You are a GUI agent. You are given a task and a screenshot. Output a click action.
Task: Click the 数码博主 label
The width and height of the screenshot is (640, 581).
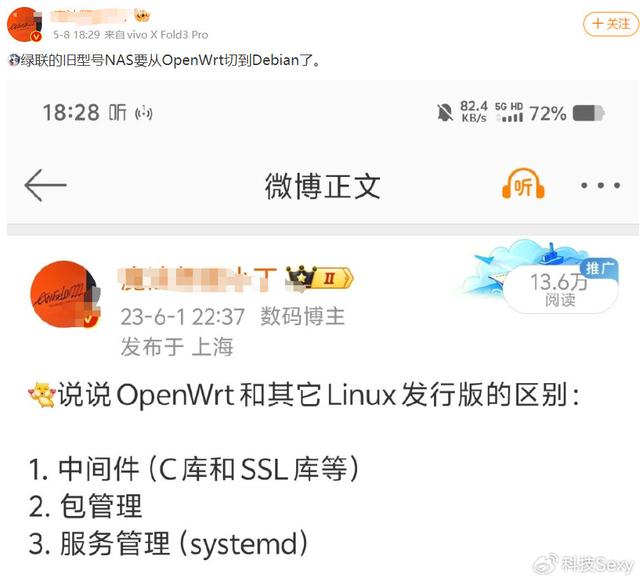pos(302,316)
